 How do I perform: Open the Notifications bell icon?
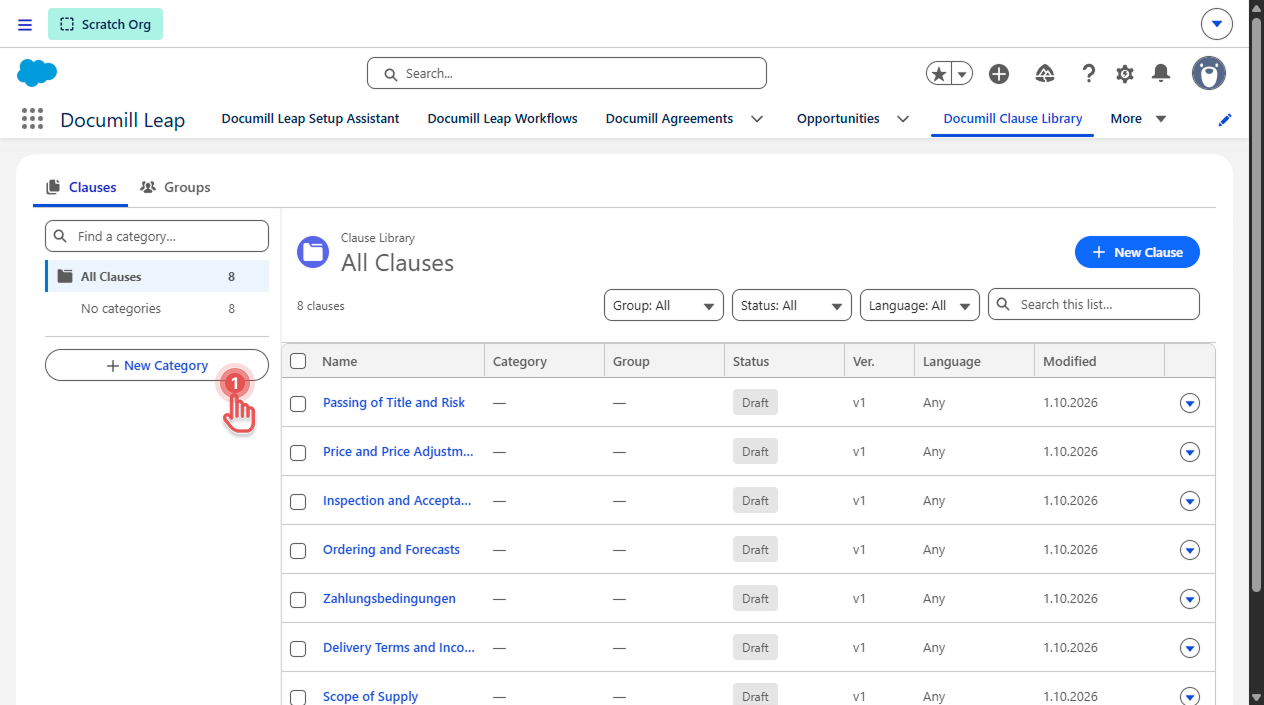(x=1161, y=73)
